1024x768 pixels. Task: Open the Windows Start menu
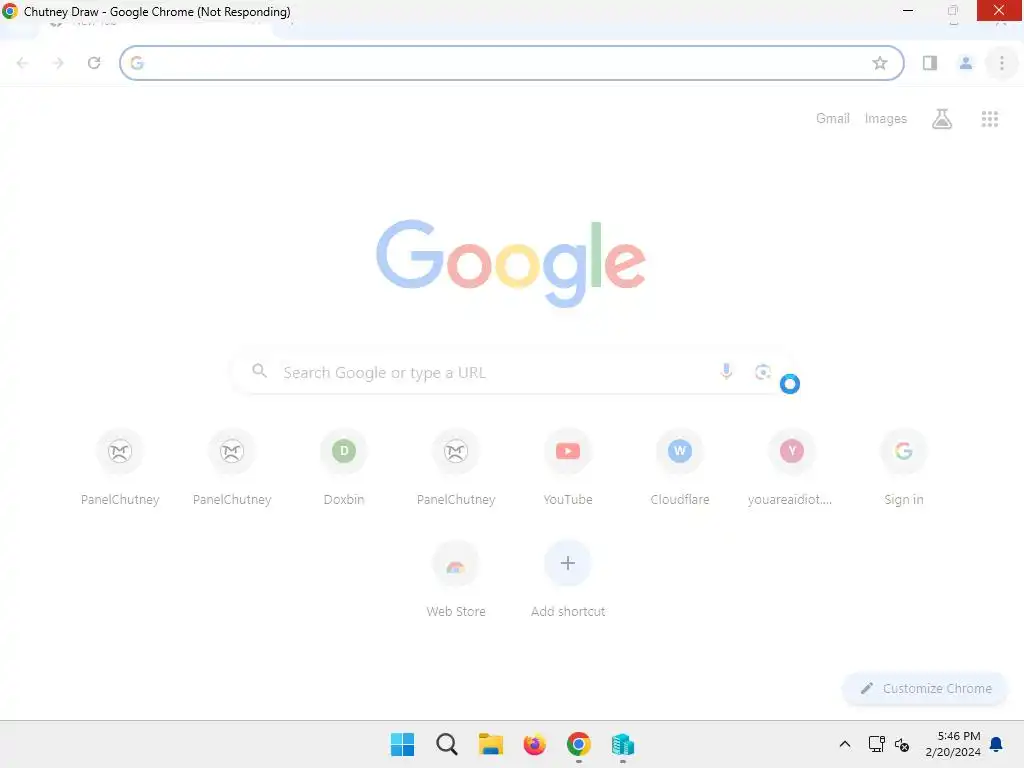(402, 744)
